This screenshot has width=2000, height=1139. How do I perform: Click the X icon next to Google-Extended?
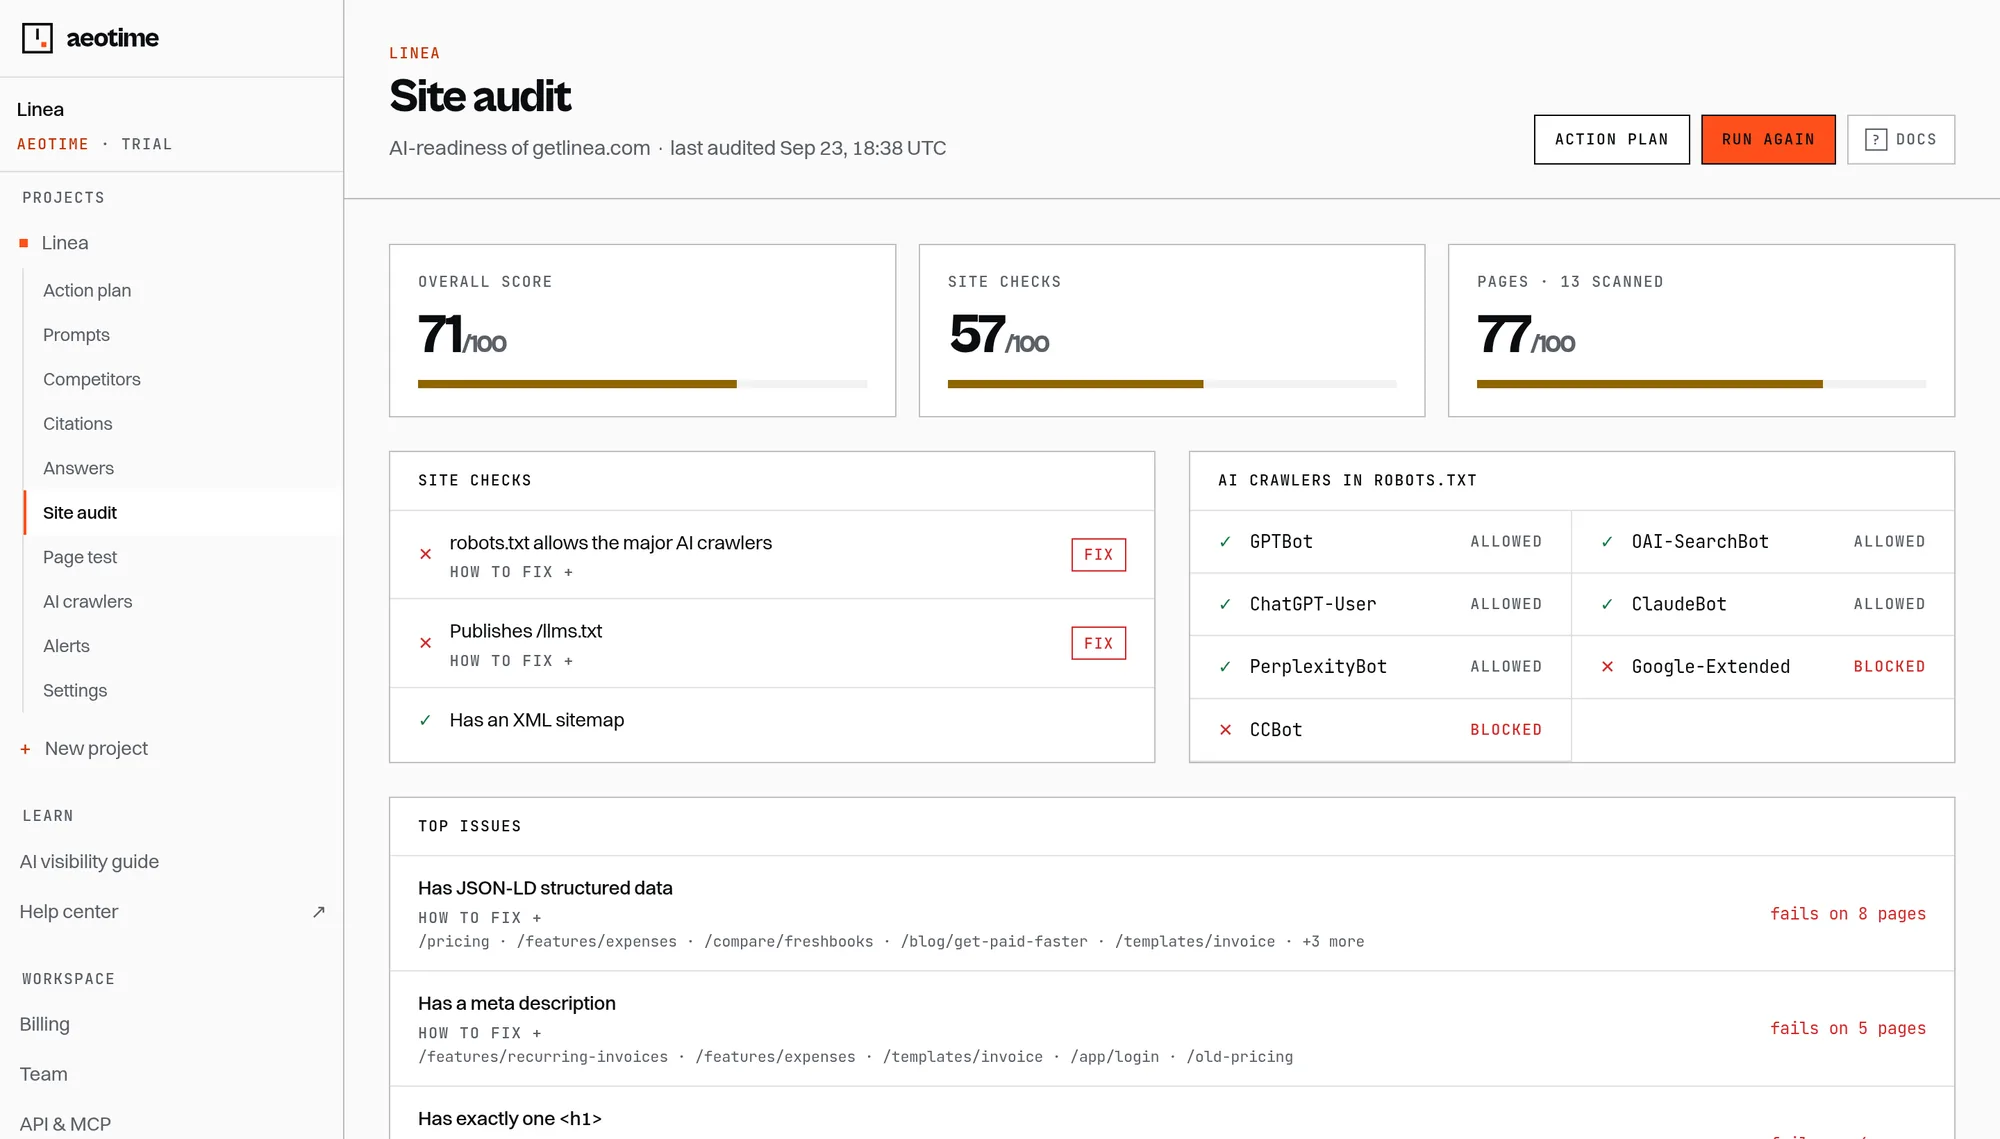tap(1607, 667)
